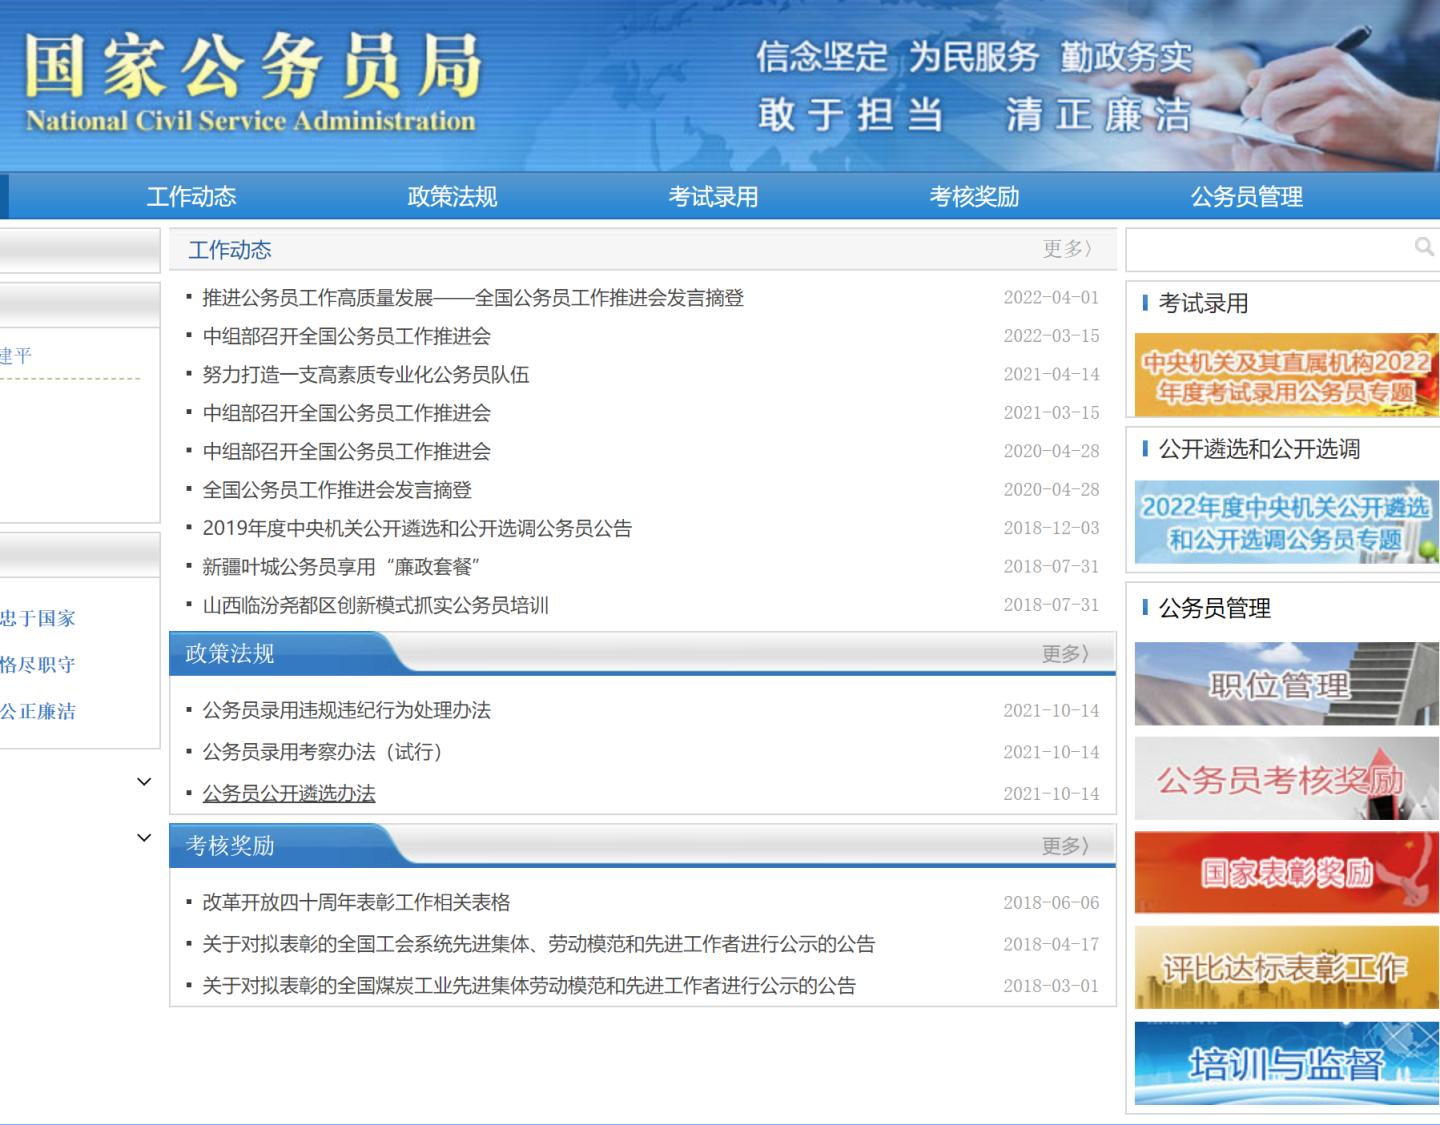Click 忠于国家 in left sidebar
Viewport: 1440px width, 1125px height.
tap(38, 618)
